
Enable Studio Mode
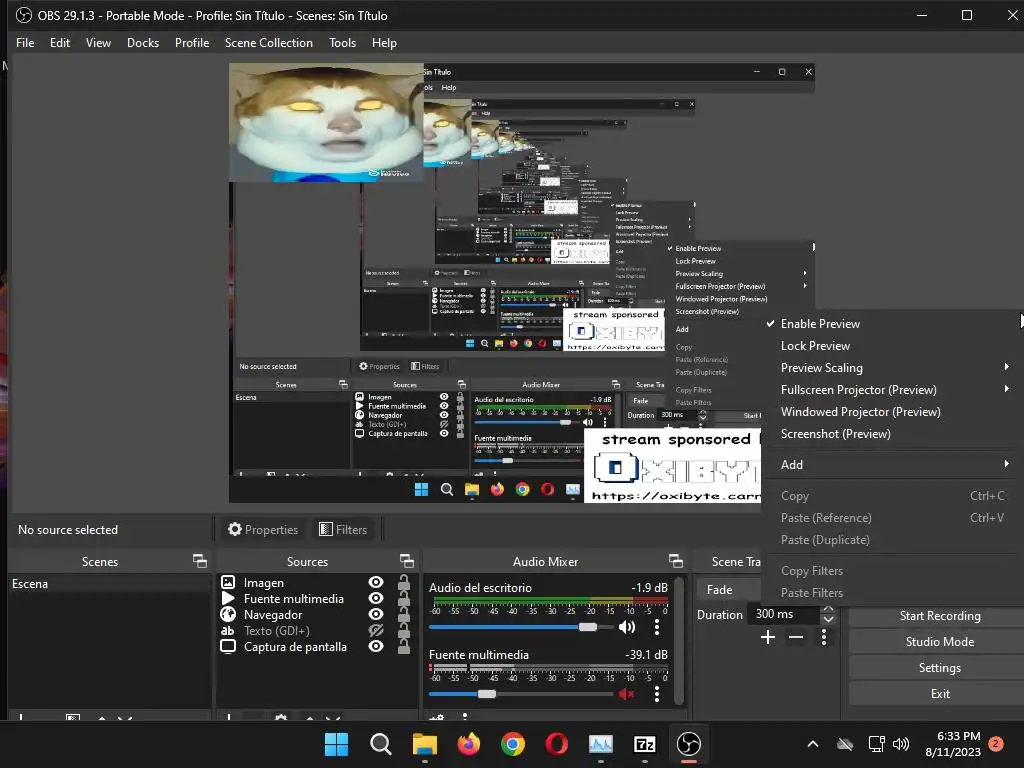[940, 642]
